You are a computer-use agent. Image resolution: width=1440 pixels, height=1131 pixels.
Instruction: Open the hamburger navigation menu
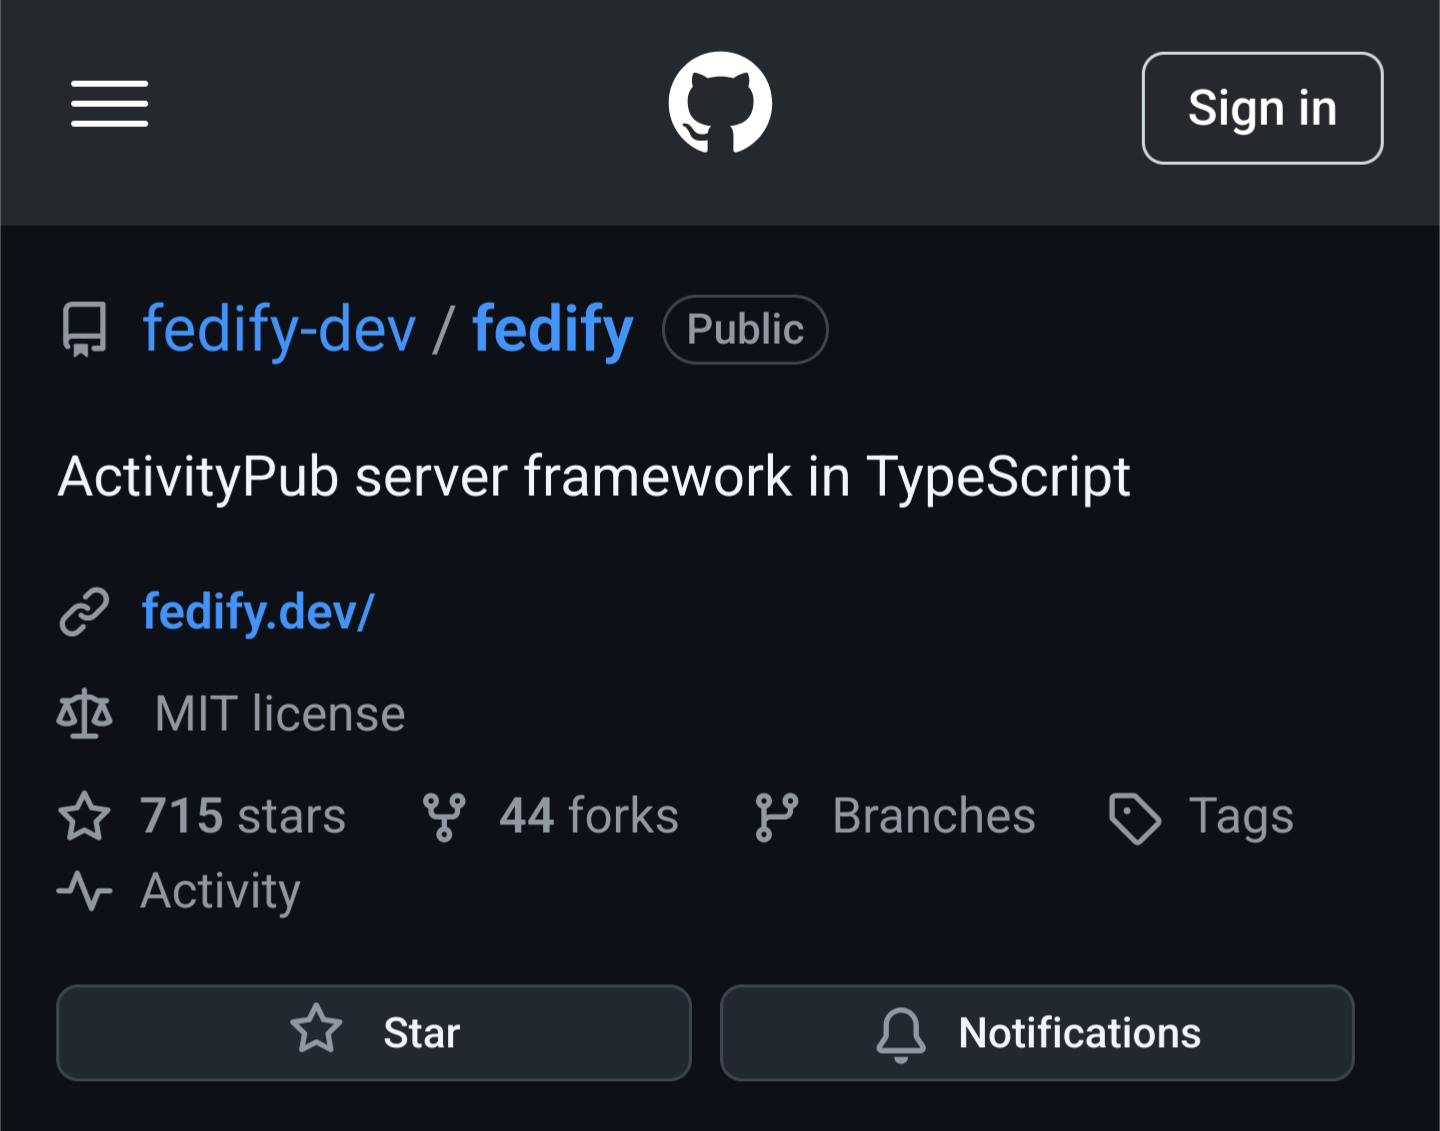[109, 104]
